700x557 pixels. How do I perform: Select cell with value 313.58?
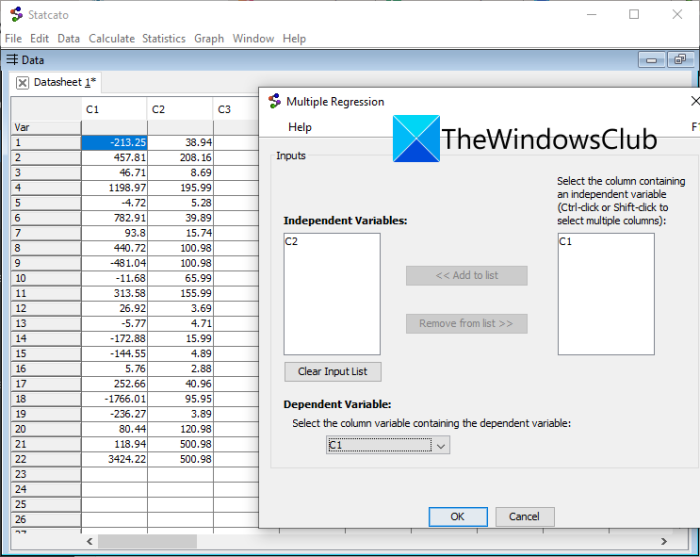(114, 293)
